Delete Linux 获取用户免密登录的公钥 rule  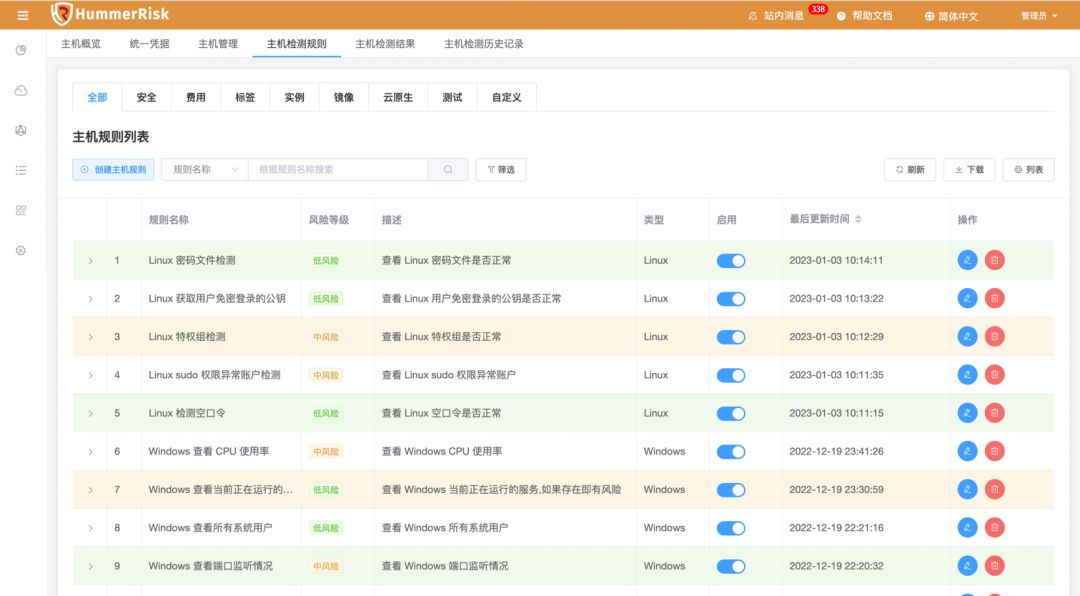pyautogui.click(x=995, y=298)
